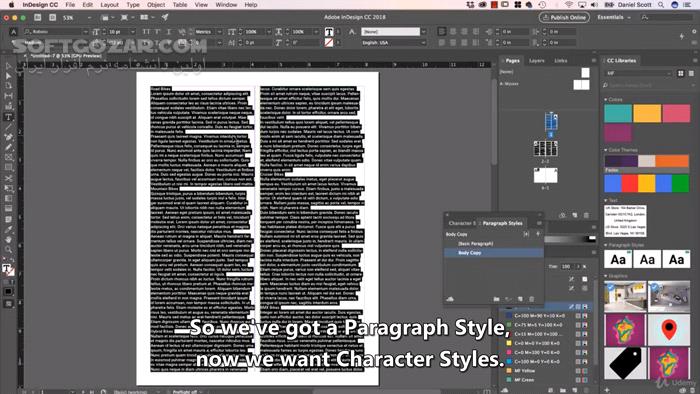Click trash icon in Pages panel
The height and width of the screenshot is (394, 700).
(x=586, y=215)
